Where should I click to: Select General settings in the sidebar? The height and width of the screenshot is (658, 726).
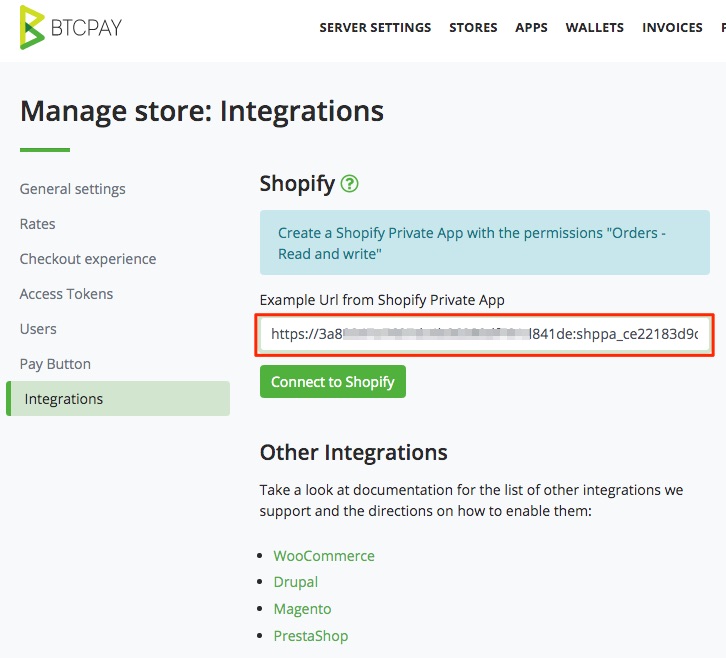click(73, 189)
